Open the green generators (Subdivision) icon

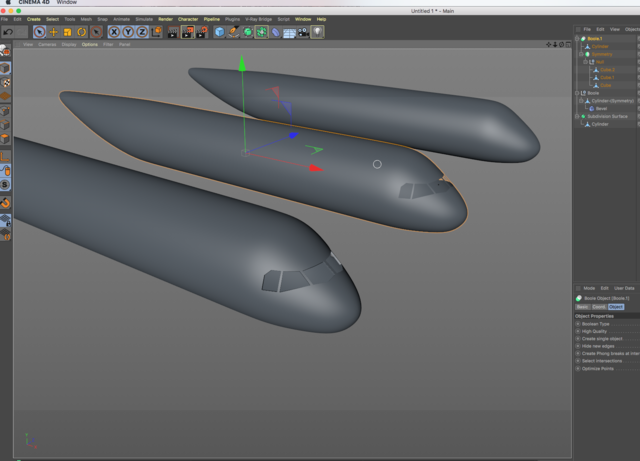247,32
